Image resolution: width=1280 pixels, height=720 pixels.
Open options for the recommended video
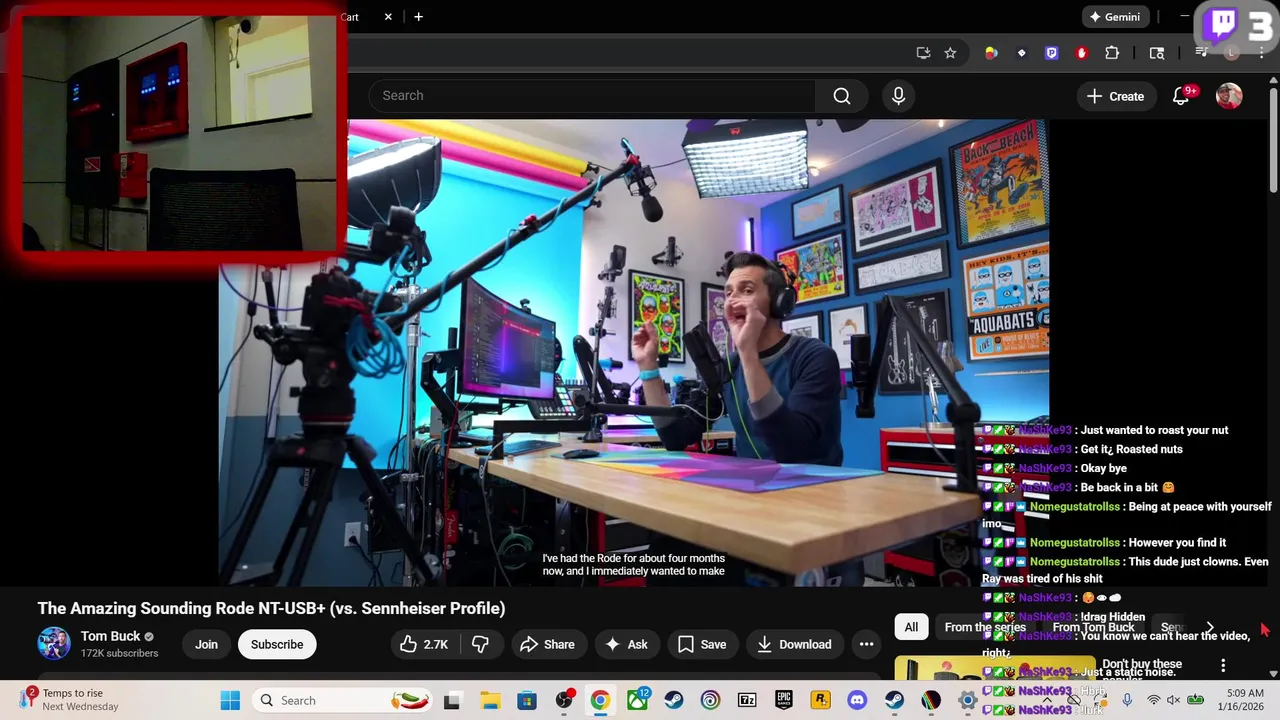click(1223, 665)
